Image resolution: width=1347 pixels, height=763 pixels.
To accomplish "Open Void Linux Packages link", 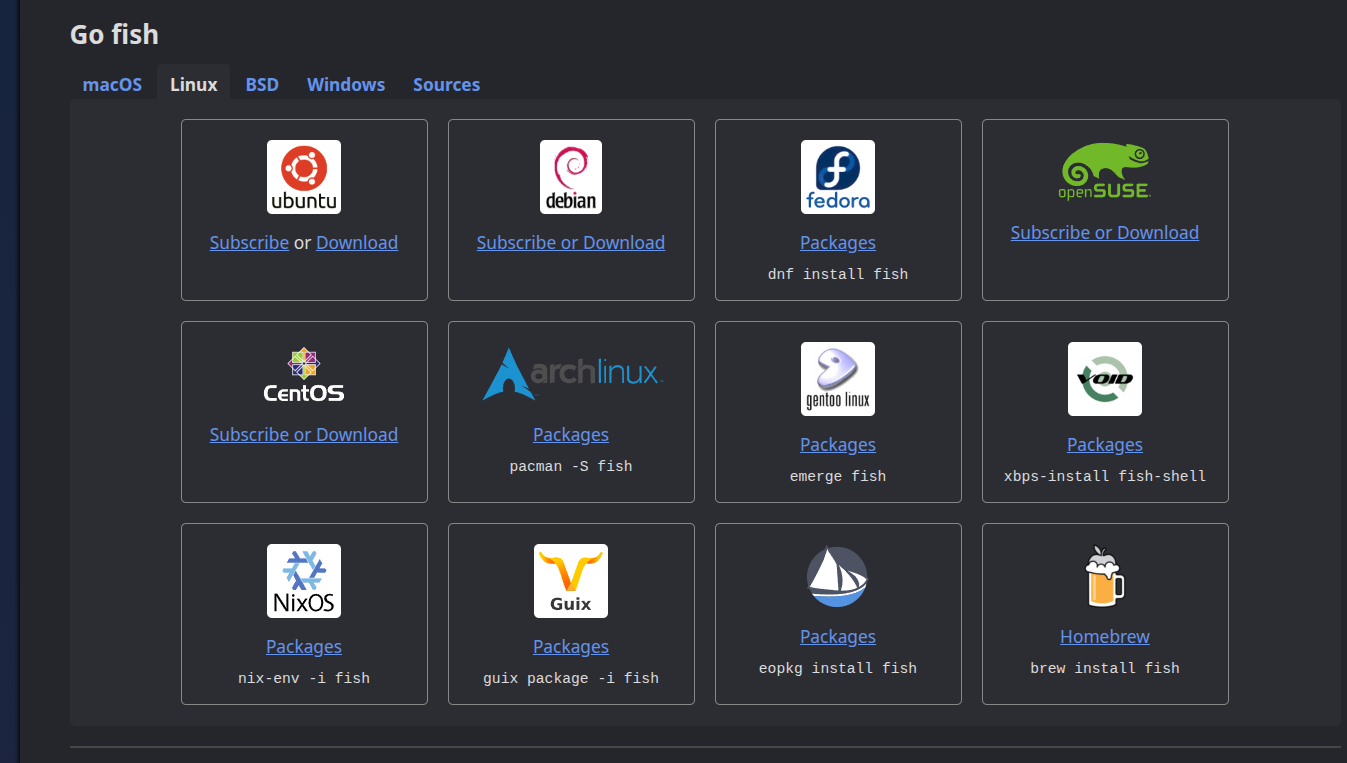I will pyautogui.click(x=1105, y=445).
